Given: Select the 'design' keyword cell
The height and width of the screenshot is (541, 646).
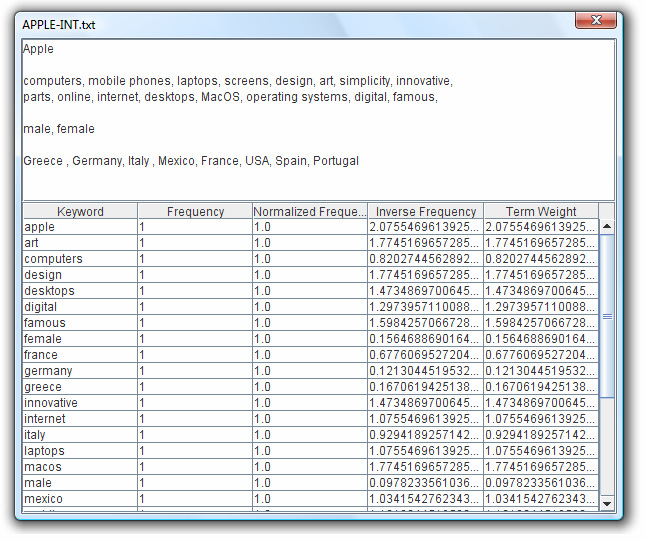Looking at the screenshot, I should (x=81, y=277).
